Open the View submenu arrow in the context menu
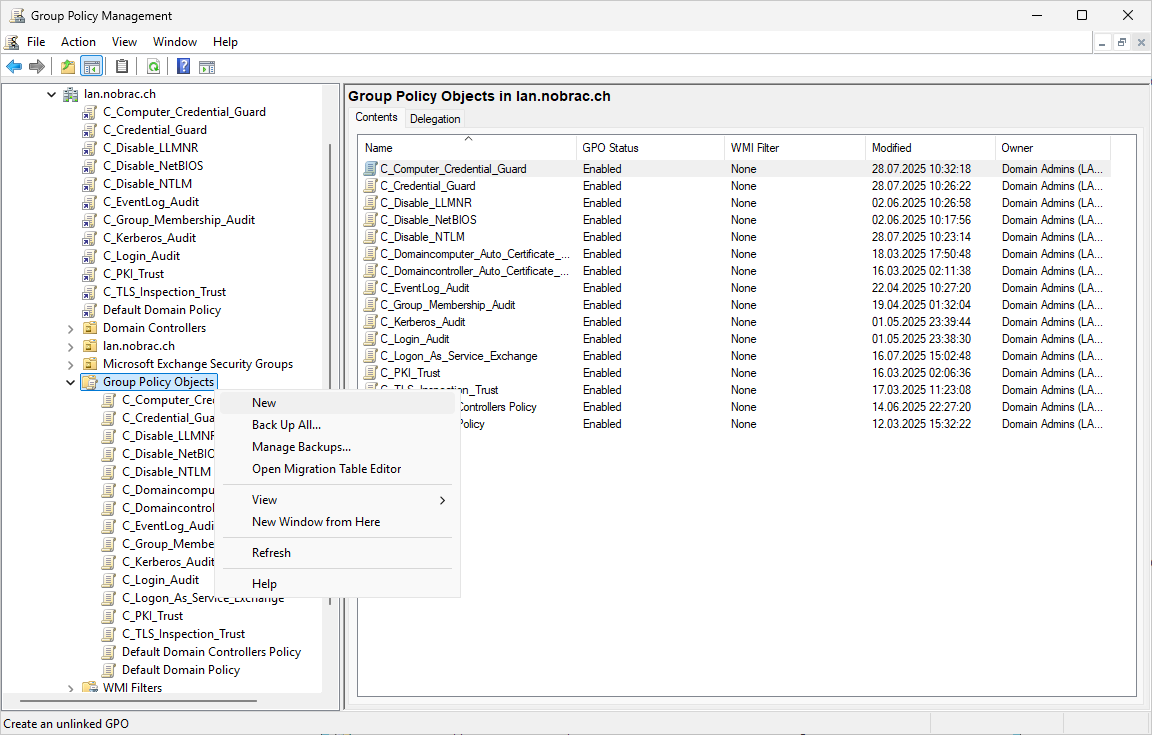 [x=442, y=501]
